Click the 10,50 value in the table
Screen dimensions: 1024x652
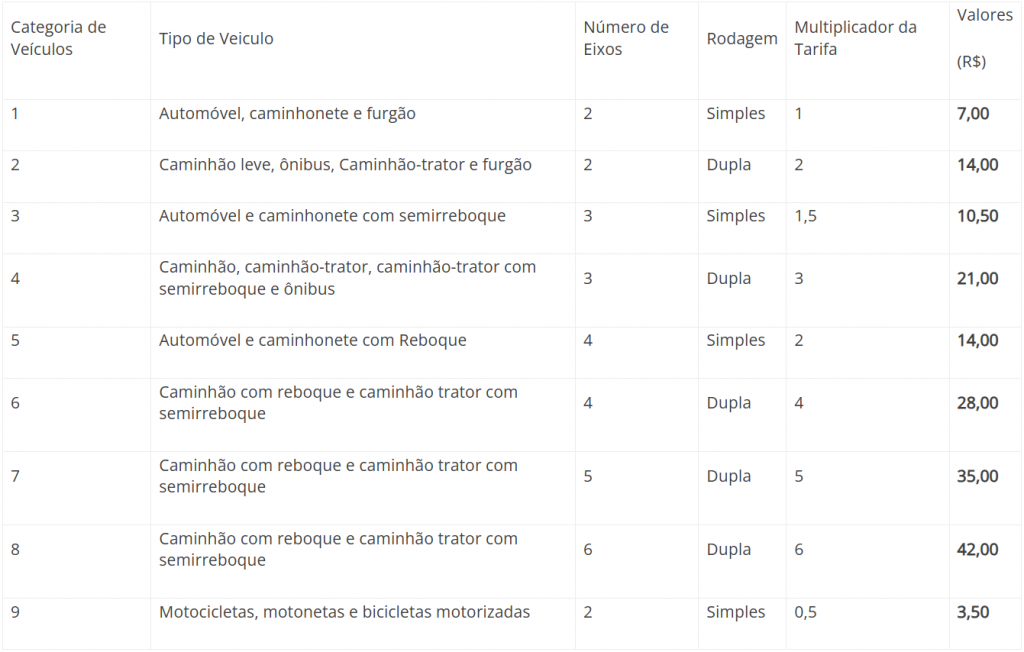tap(978, 216)
